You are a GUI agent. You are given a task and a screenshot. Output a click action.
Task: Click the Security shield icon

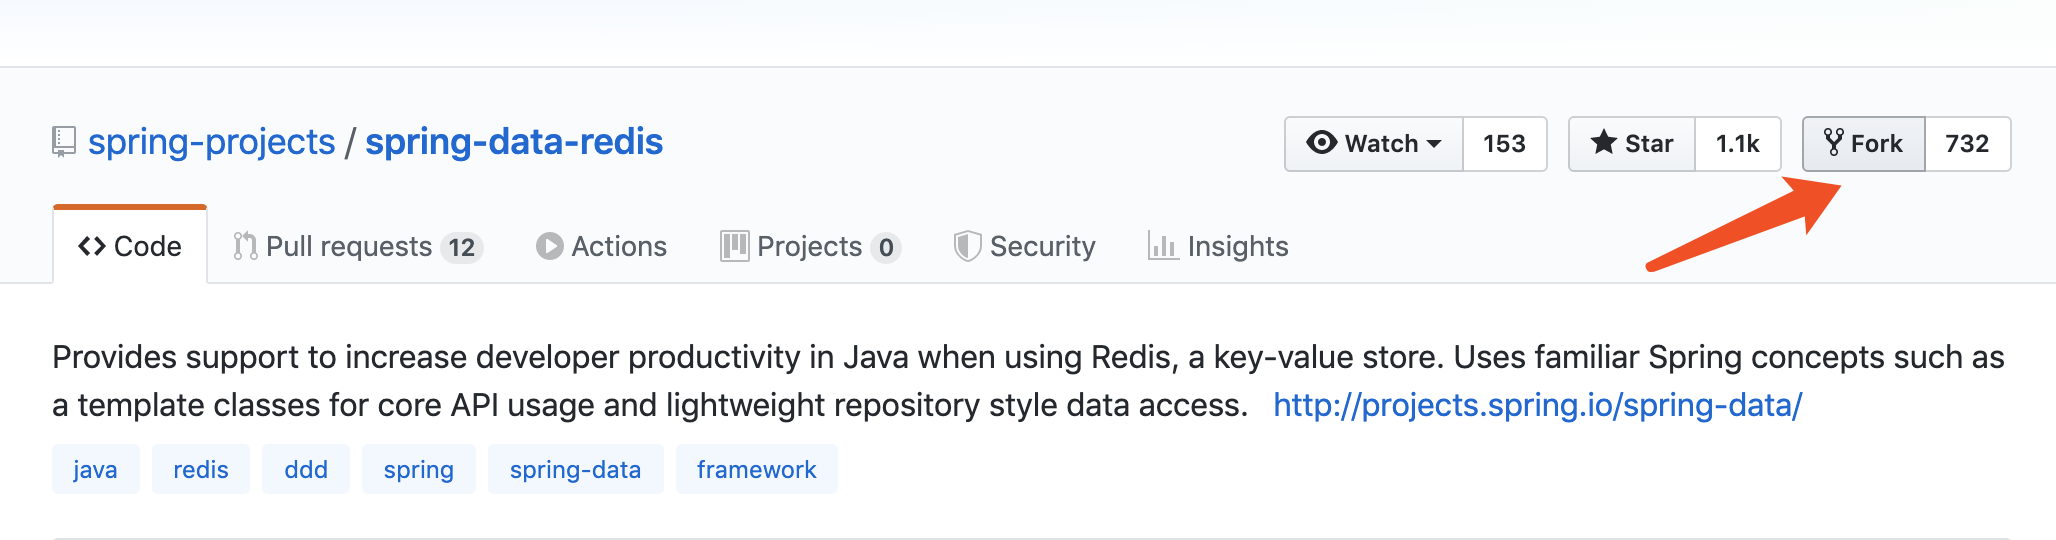(x=967, y=246)
